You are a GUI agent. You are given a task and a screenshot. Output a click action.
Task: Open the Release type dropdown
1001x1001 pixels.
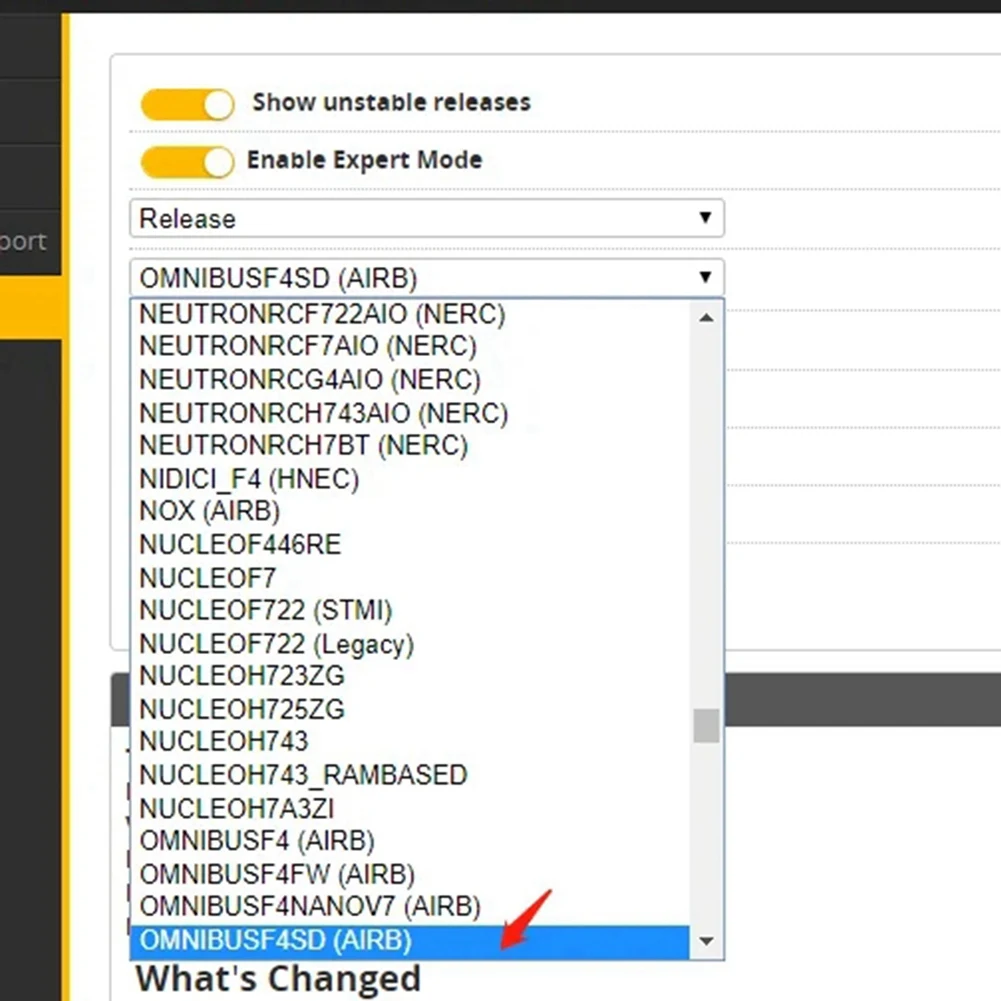click(426, 218)
